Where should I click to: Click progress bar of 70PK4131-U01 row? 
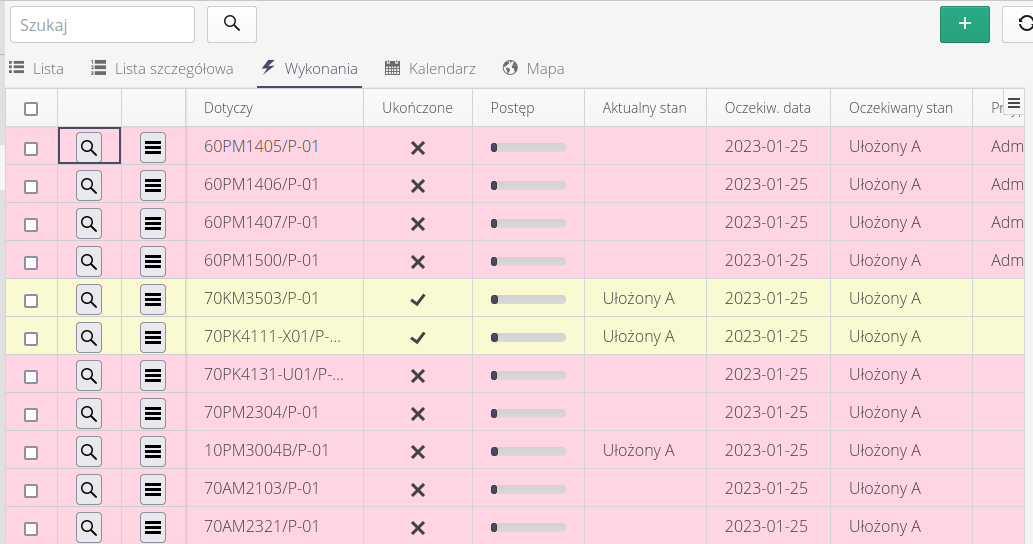click(528, 375)
